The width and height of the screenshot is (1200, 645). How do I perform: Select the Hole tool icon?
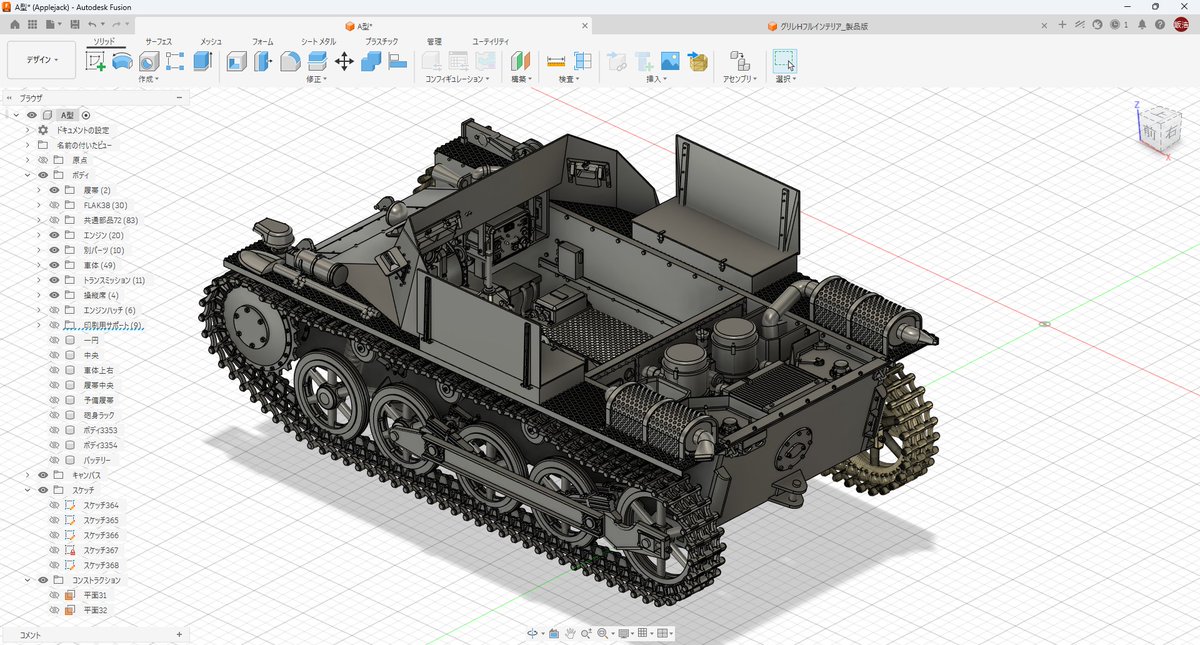(149, 61)
